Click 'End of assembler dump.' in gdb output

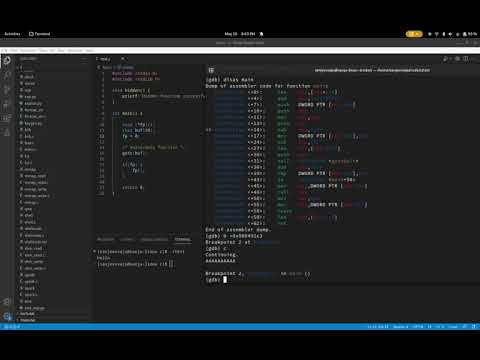click(x=238, y=229)
